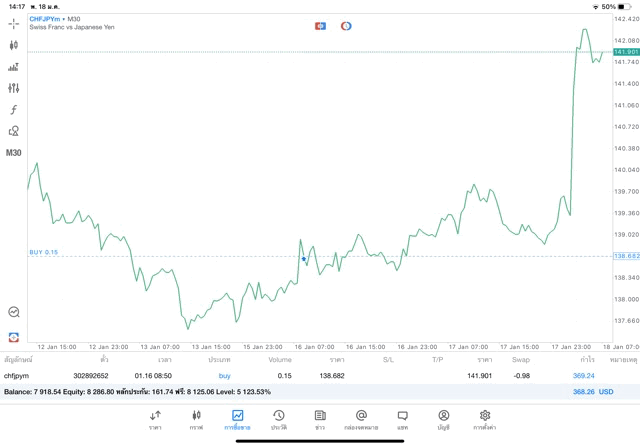Open the CHFJPYm symbol title

[45, 19]
